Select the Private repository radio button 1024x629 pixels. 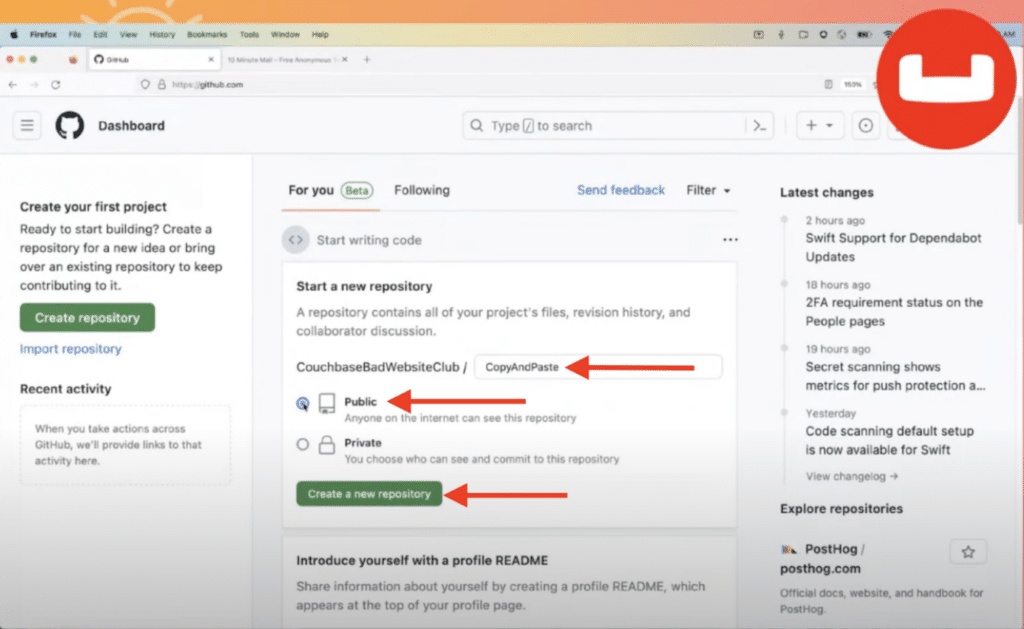[301, 443]
